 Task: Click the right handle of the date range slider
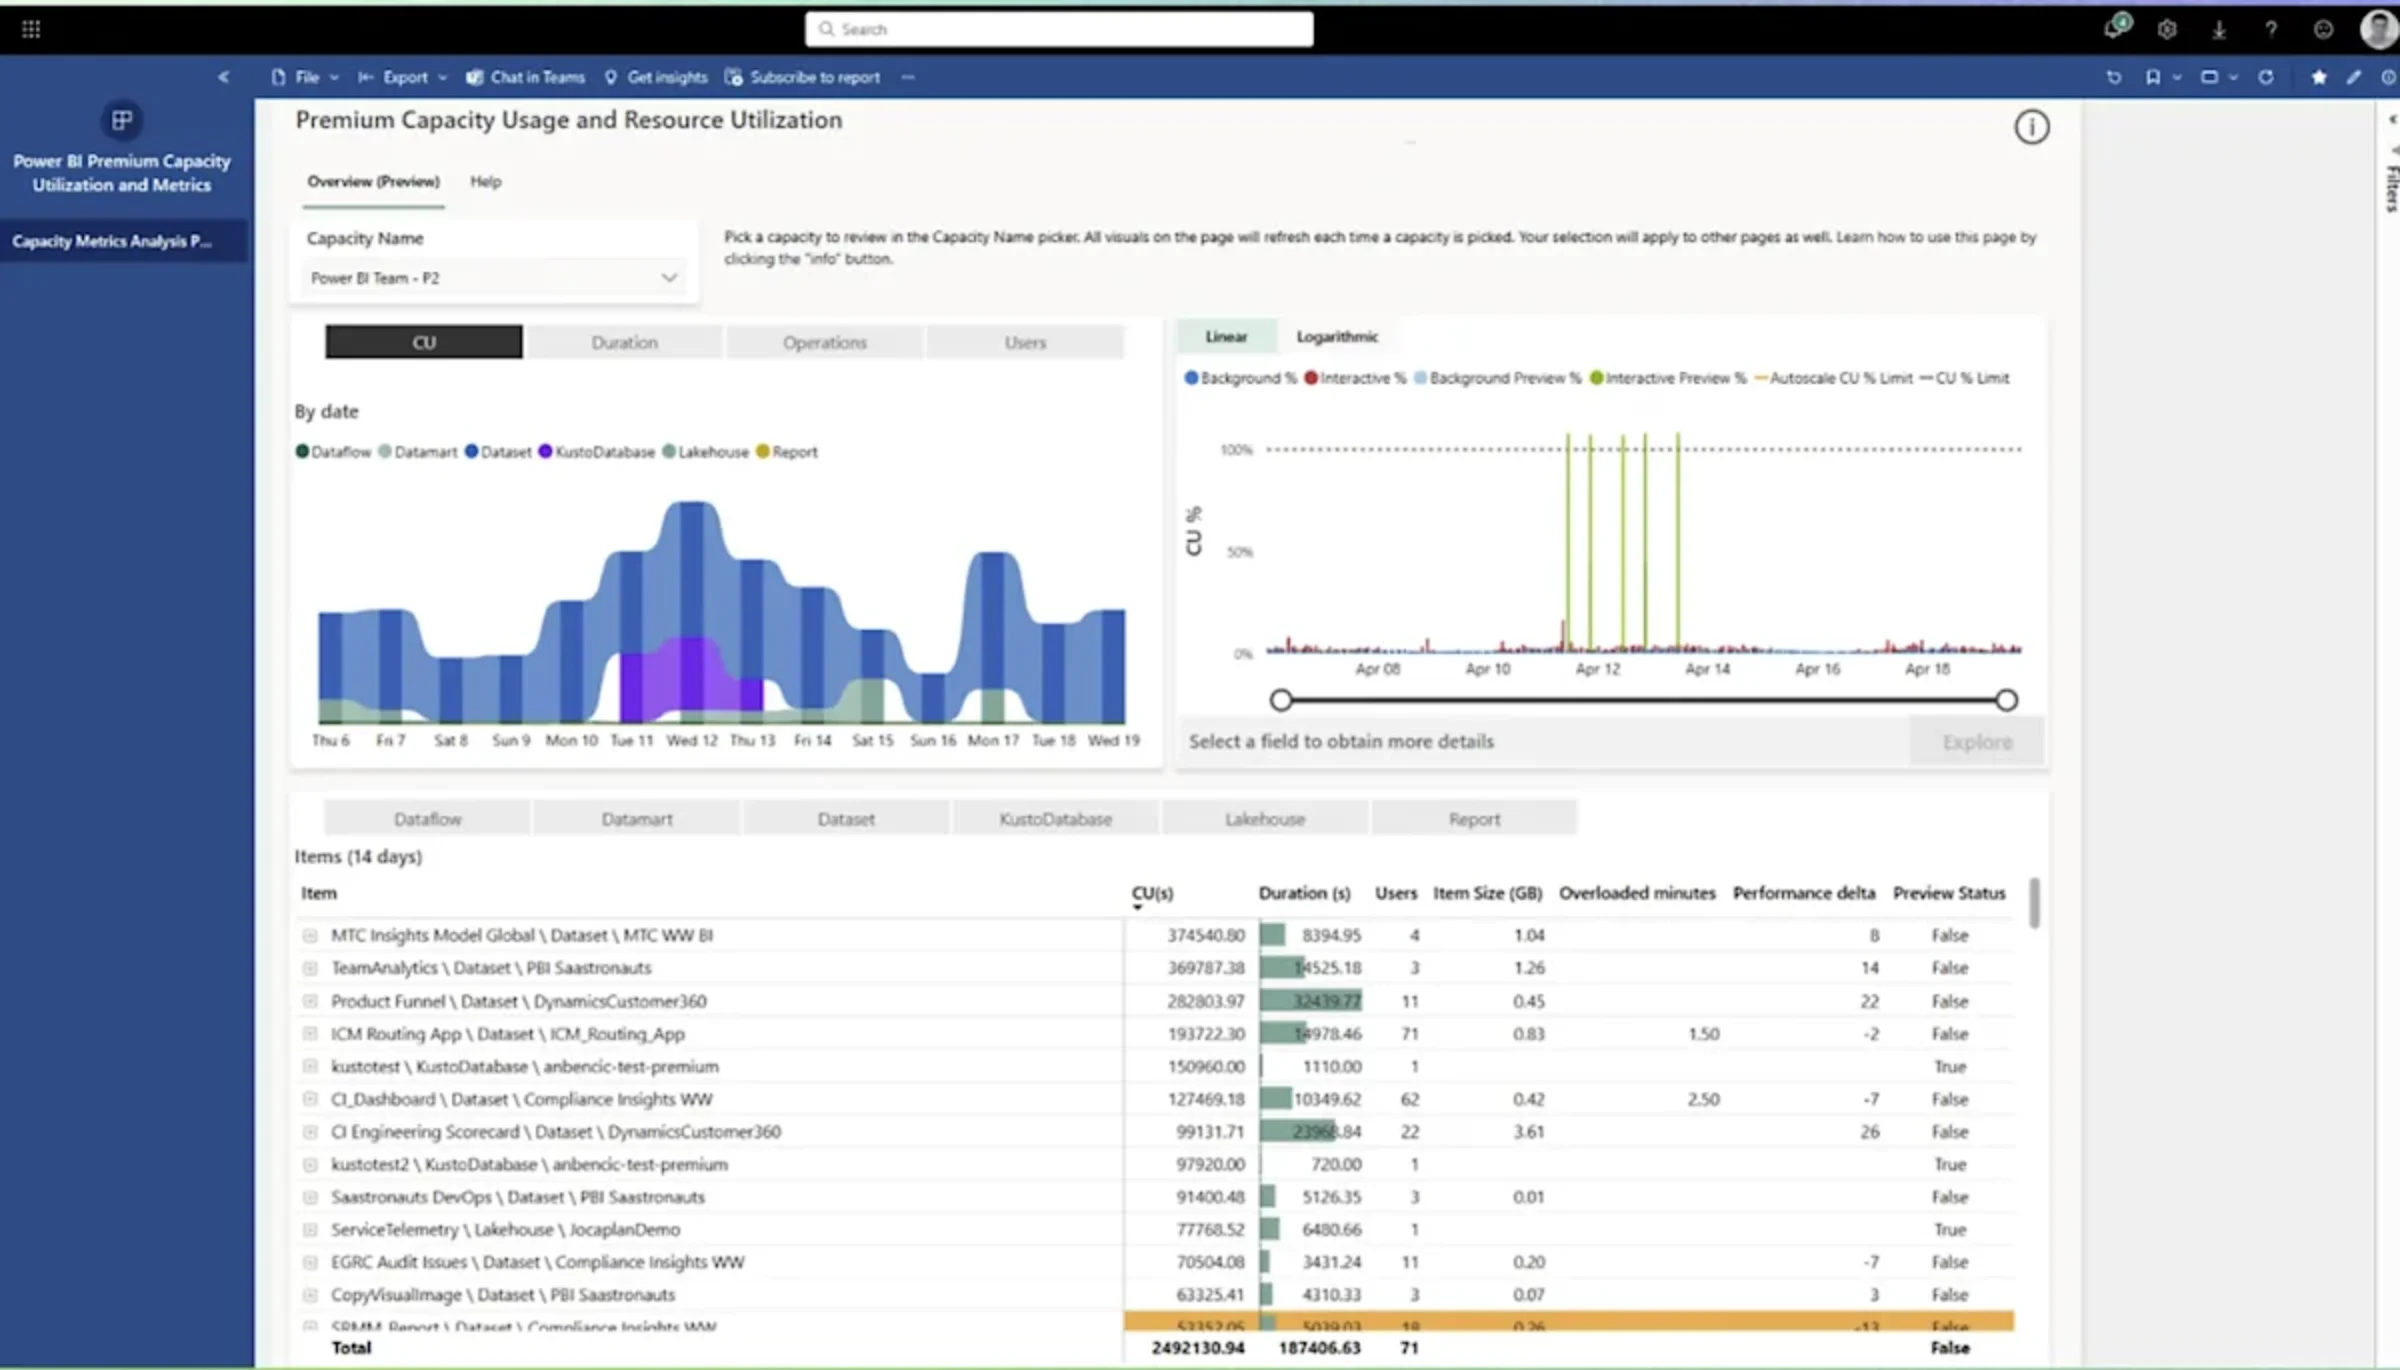[x=2007, y=700]
